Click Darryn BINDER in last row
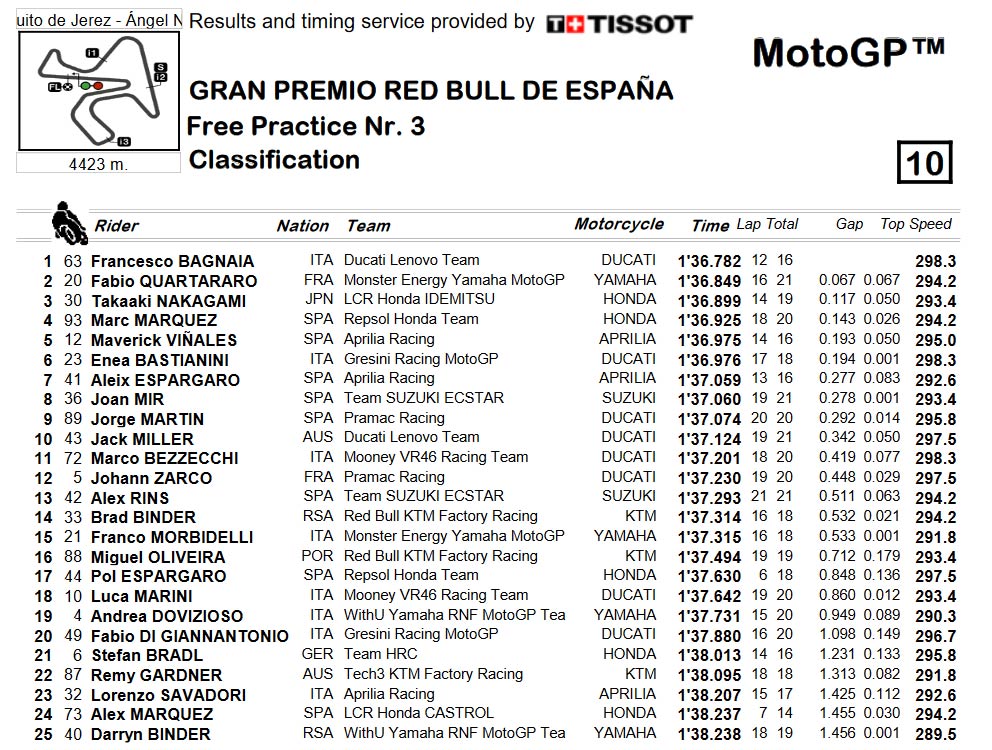This screenshot has width=992, height=750. coord(151,734)
